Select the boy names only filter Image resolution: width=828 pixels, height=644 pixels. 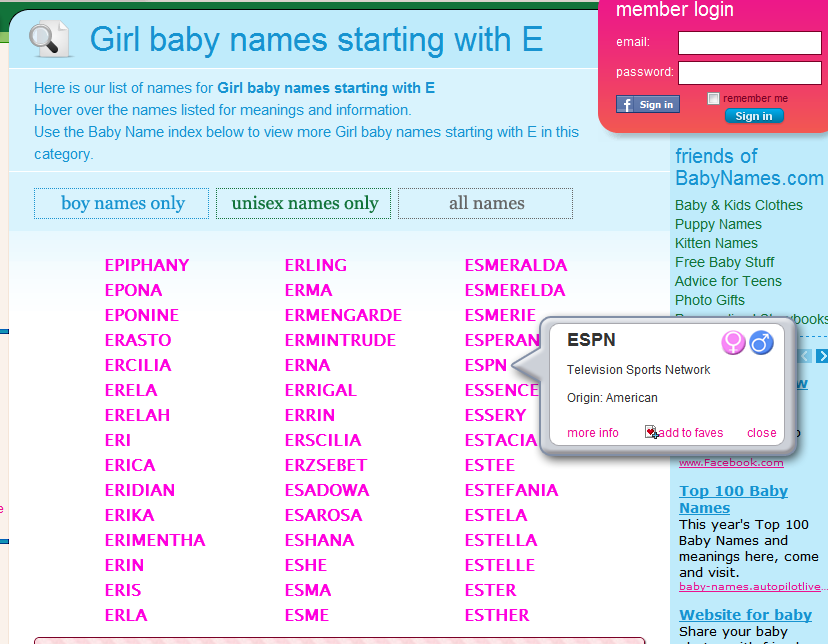click(x=121, y=203)
